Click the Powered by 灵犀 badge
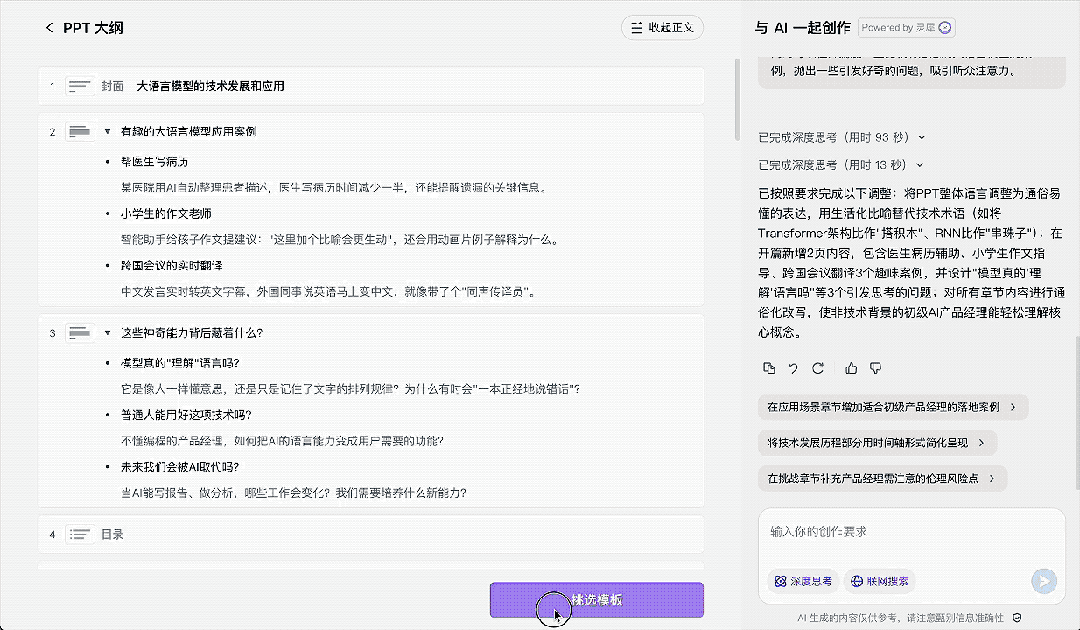The height and width of the screenshot is (630, 1080). (x=906, y=28)
